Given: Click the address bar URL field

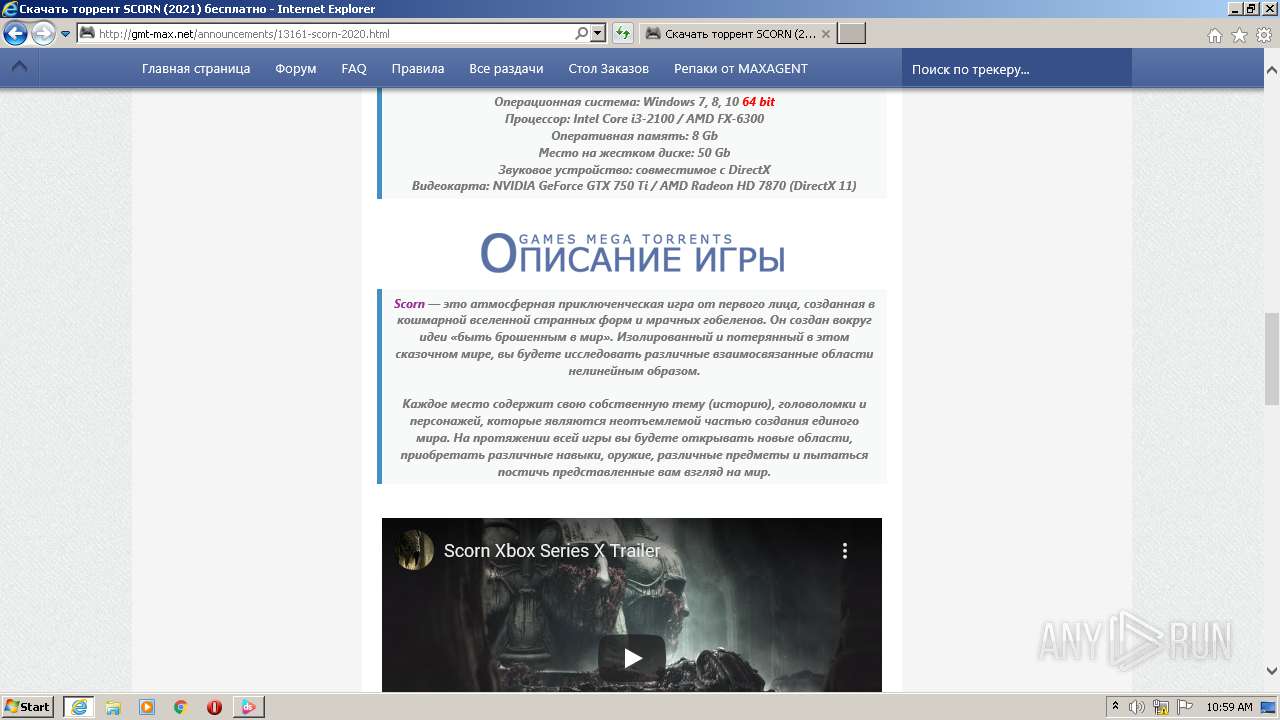Looking at the screenshot, I should pos(334,33).
